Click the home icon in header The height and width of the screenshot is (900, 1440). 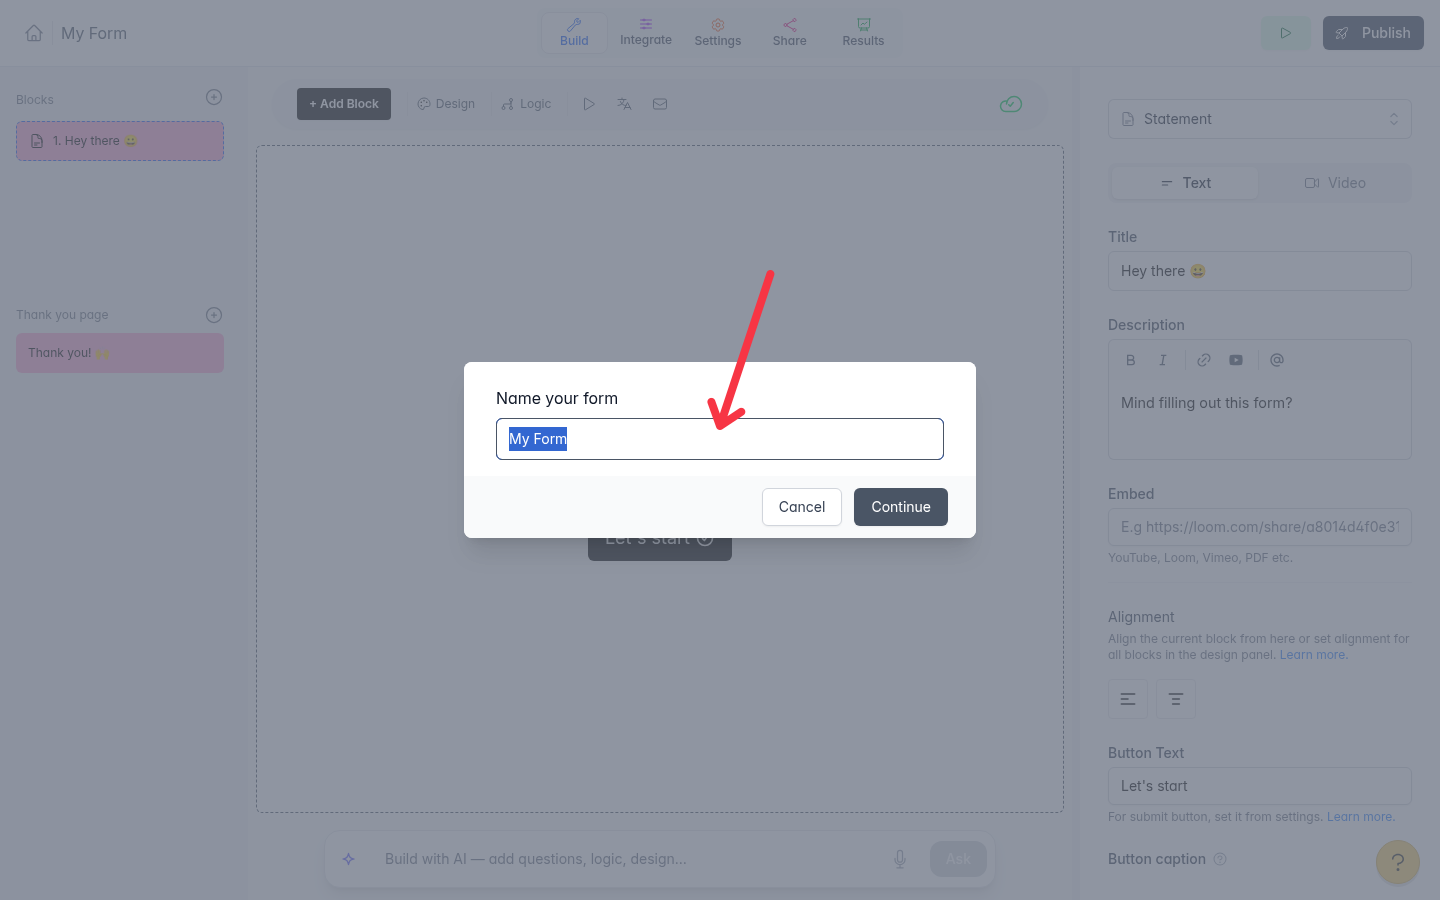tap(34, 33)
